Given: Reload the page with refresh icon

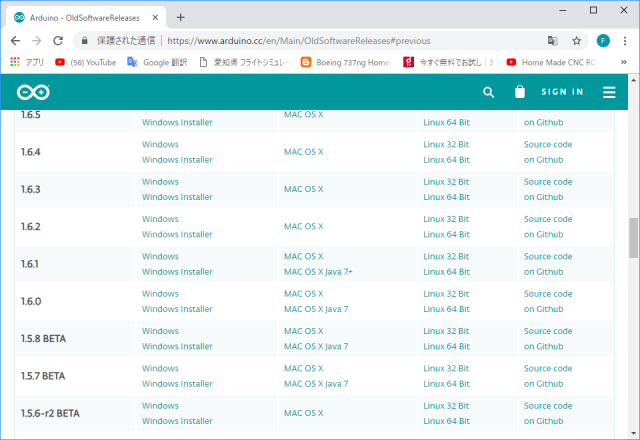Looking at the screenshot, I should [58, 41].
